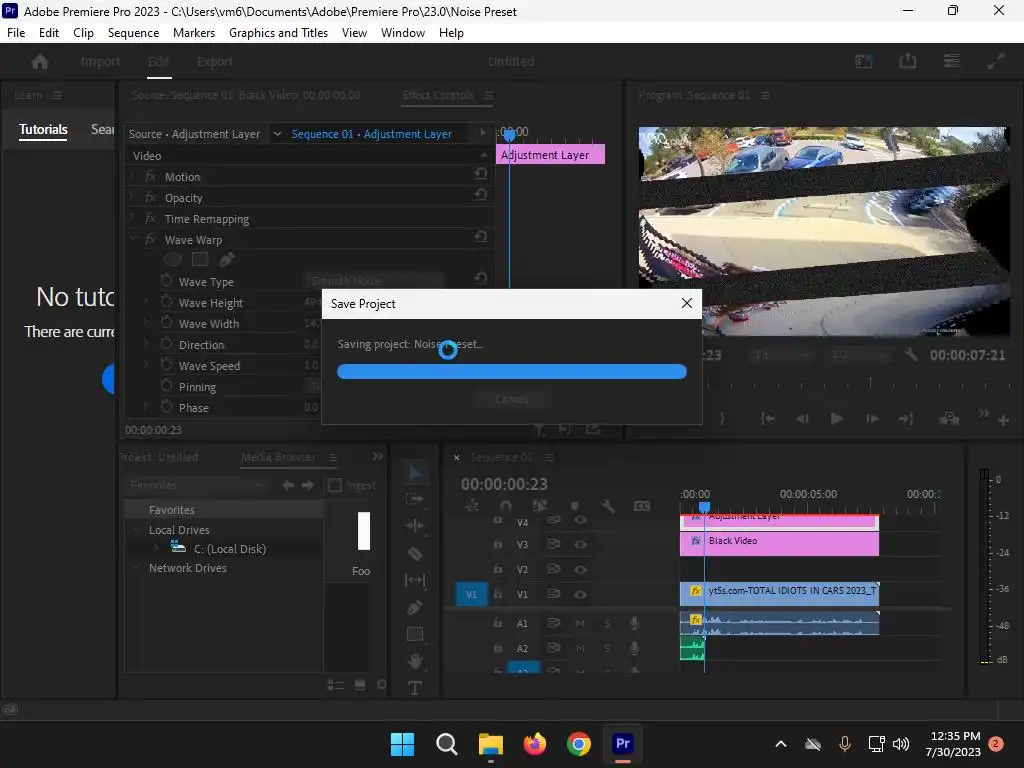Toggle V2 track output eye
The width and height of the screenshot is (1024, 768).
click(x=580, y=569)
